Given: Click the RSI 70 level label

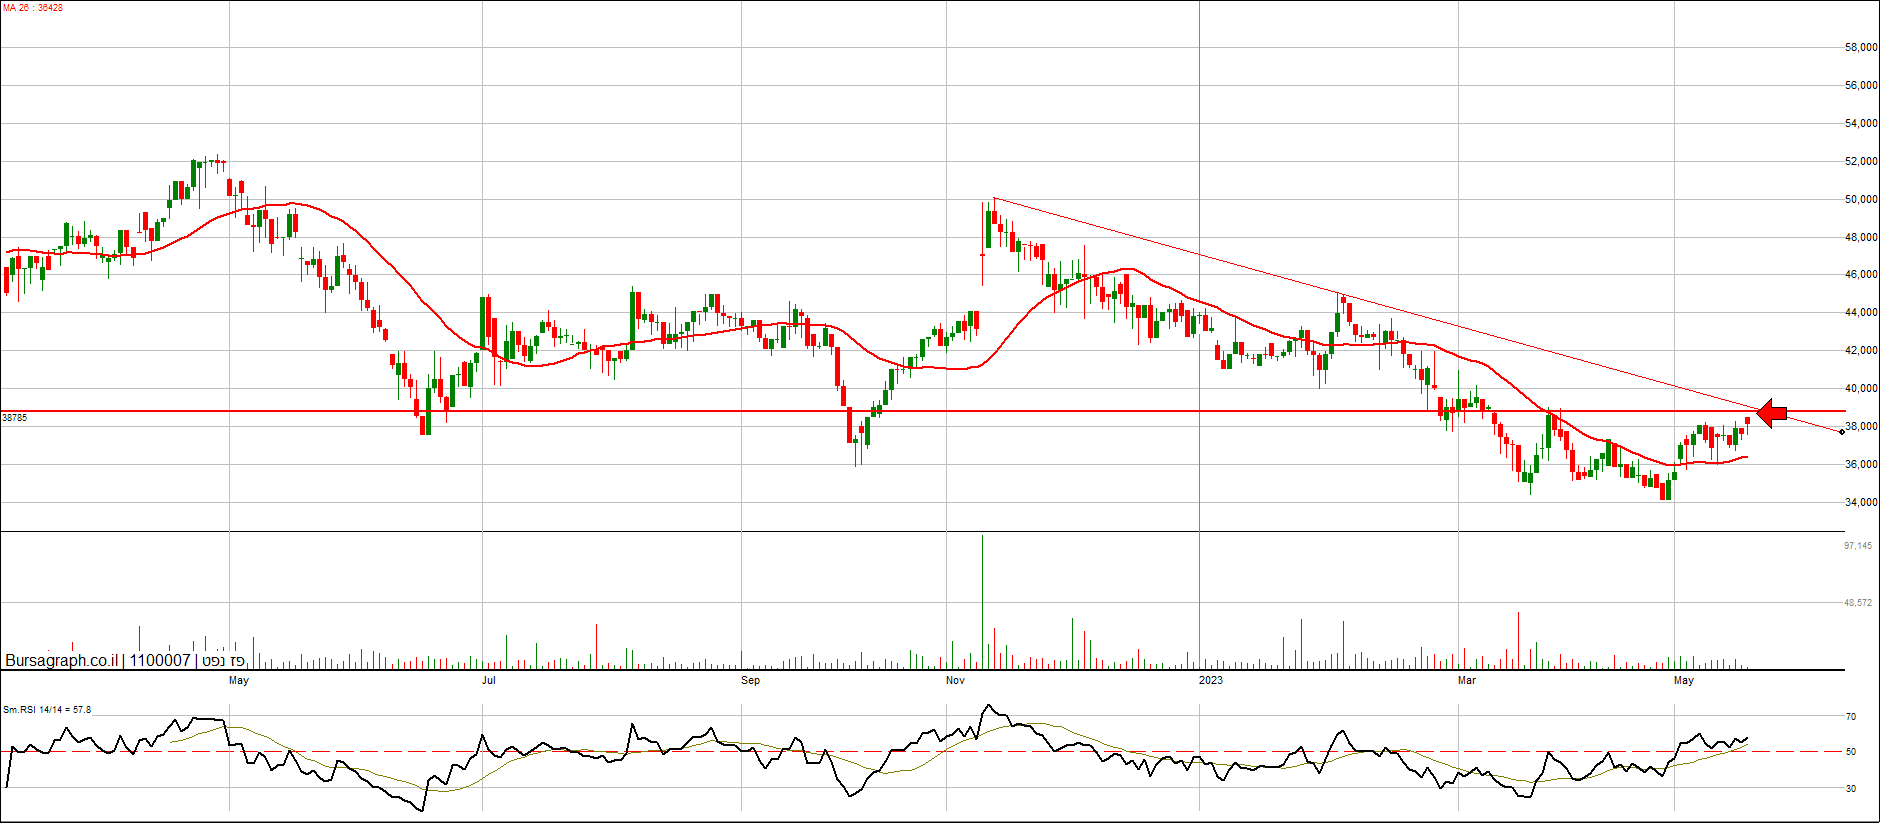Looking at the screenshot, I should 1851,717.
